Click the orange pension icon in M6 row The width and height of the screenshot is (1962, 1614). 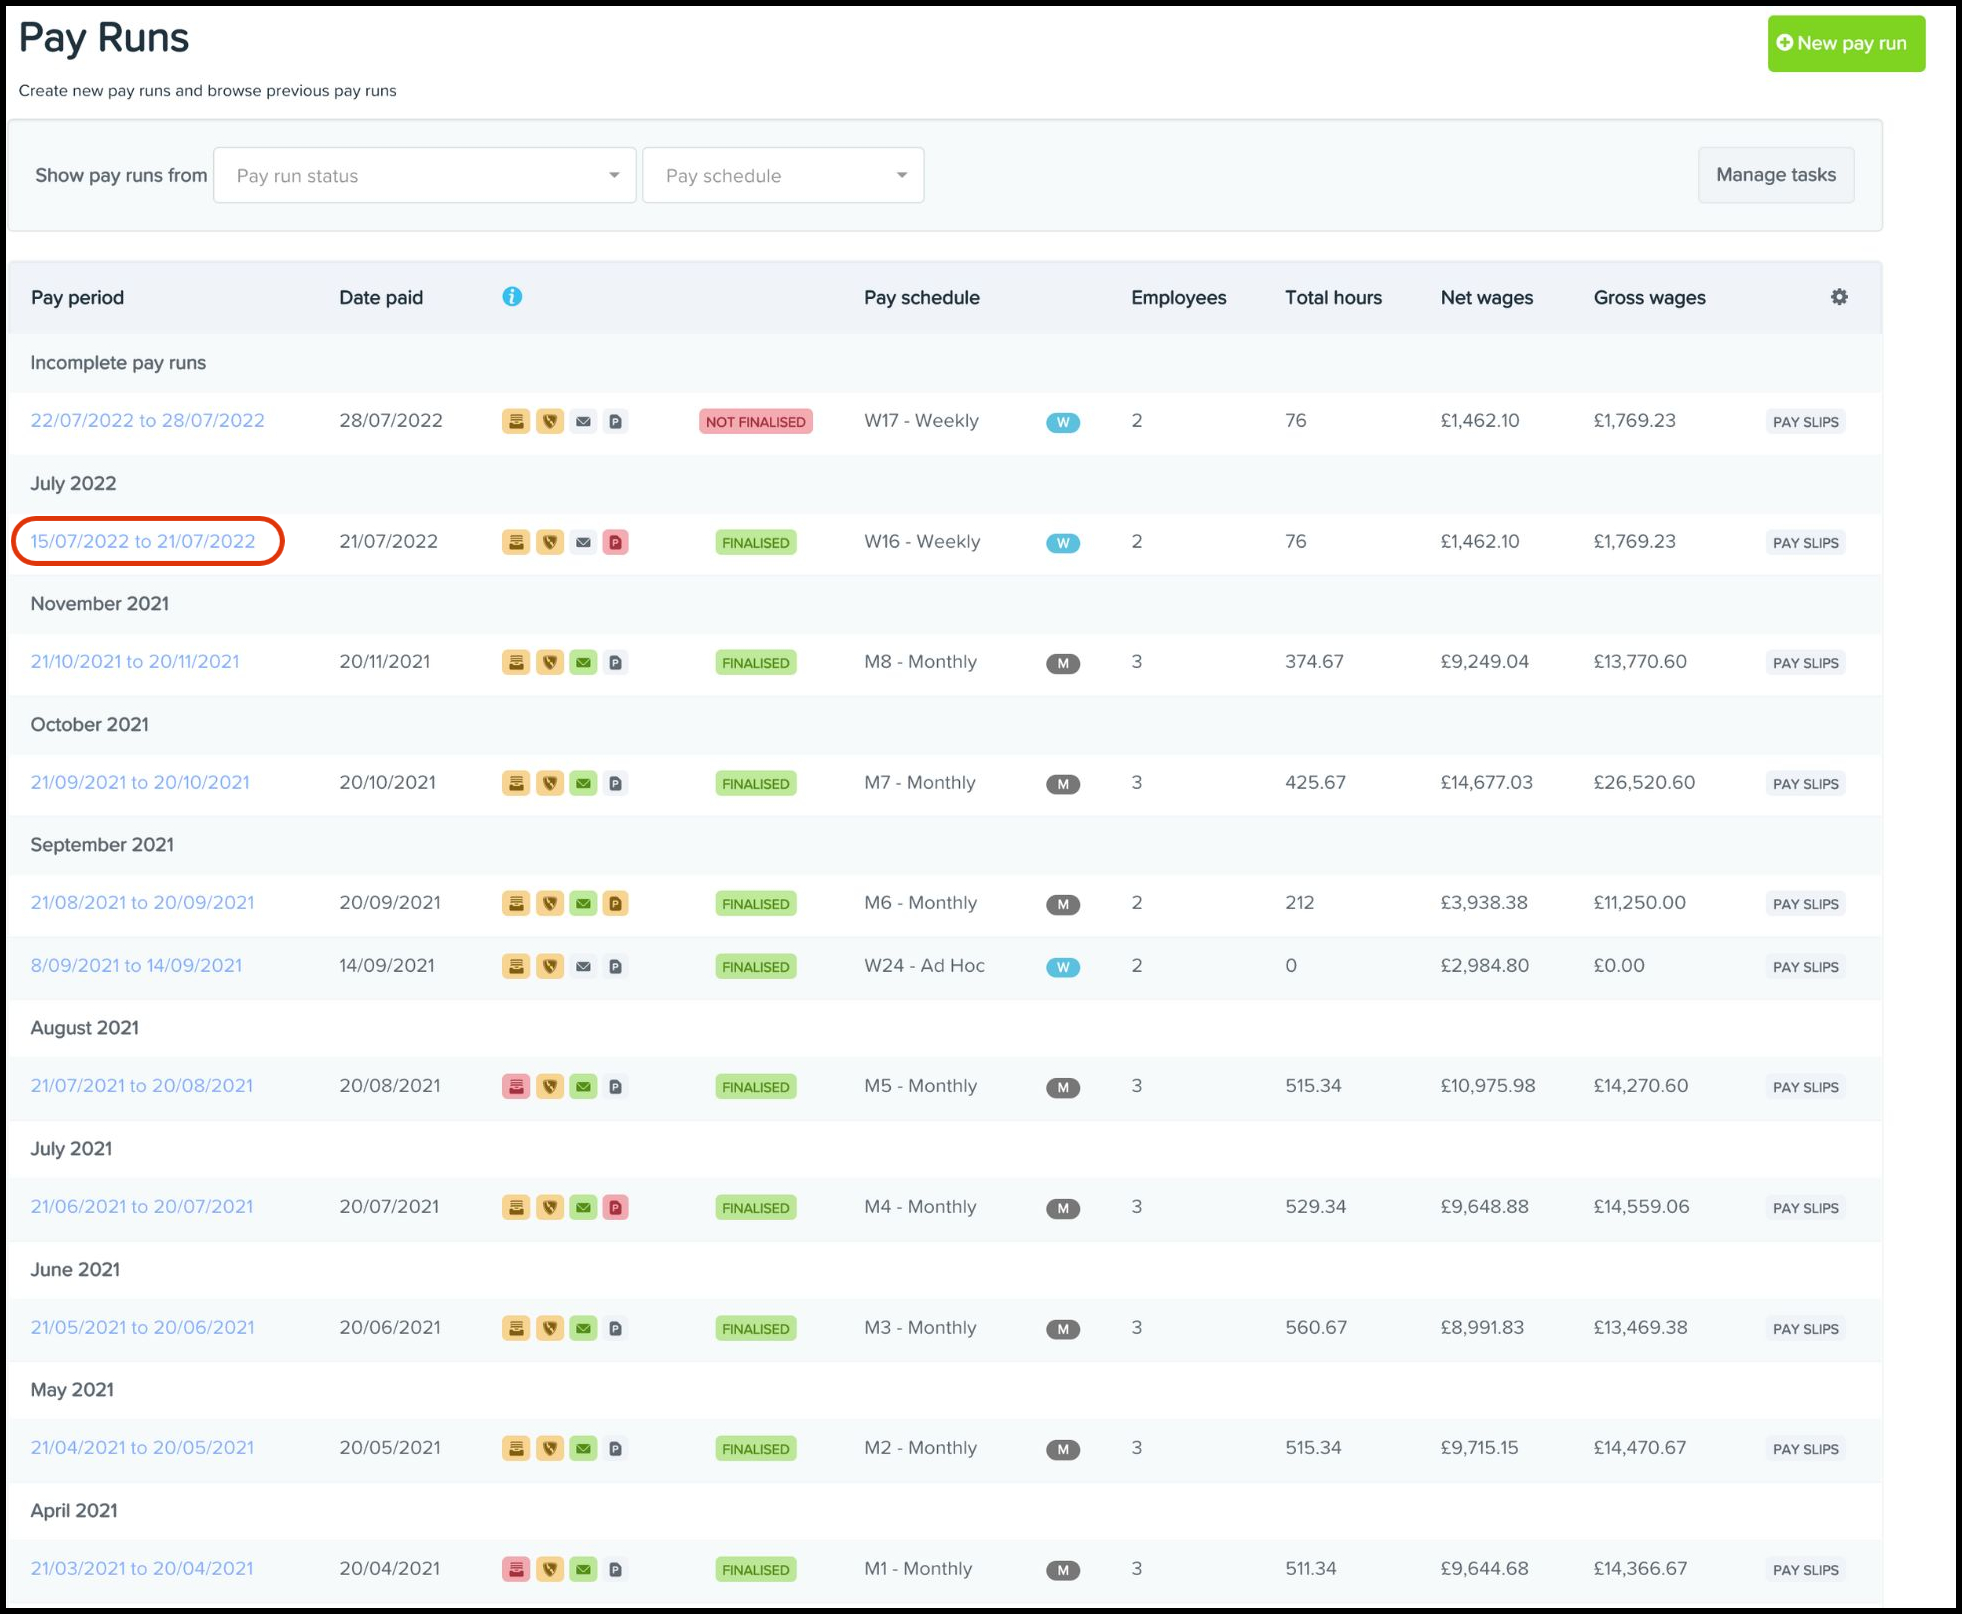pos(616,903)
